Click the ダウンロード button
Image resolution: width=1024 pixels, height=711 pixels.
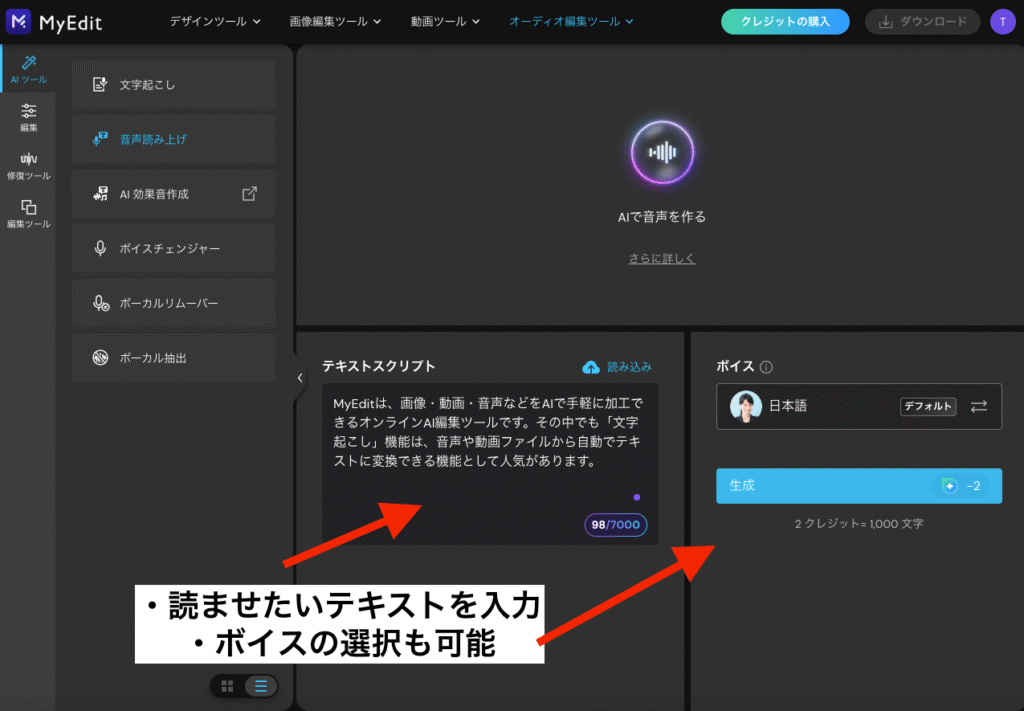[x=922, y=22]
